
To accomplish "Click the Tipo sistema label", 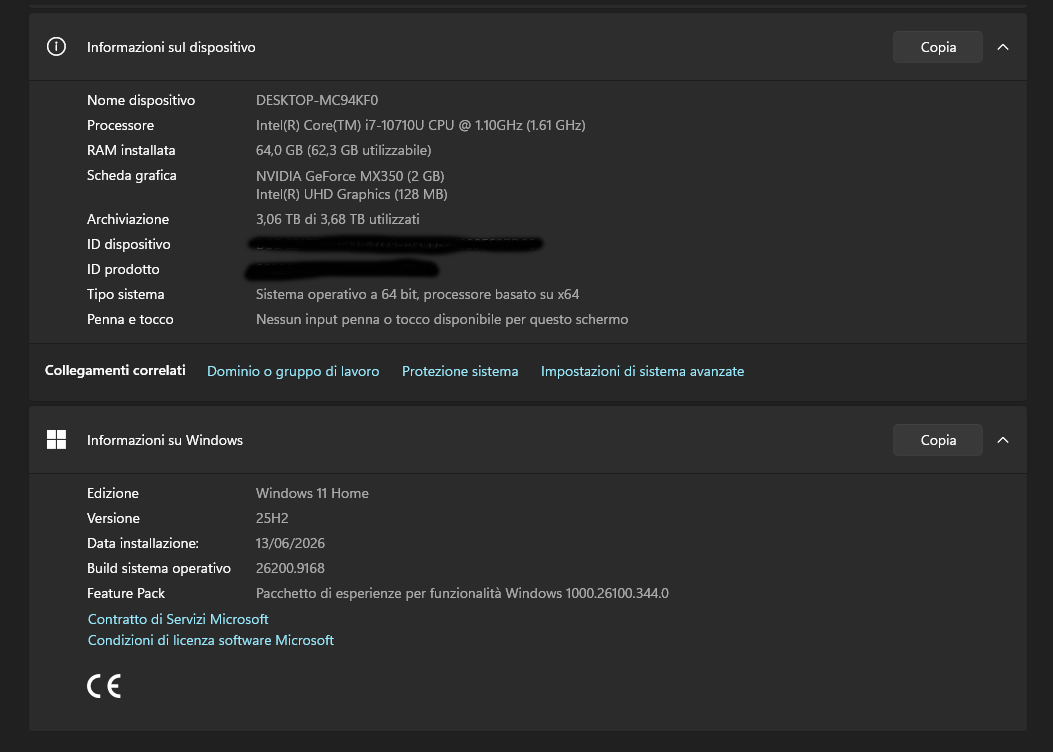I will pos(126,294).
